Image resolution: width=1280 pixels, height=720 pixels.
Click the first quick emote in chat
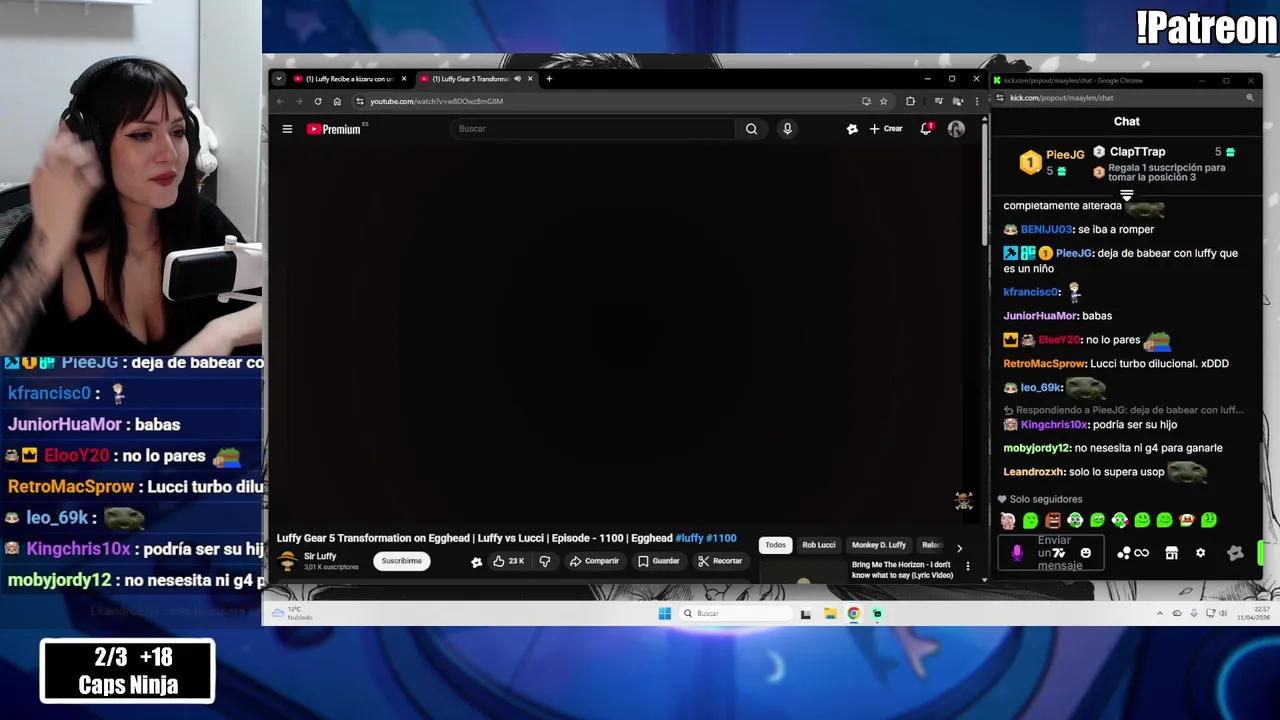[1008, 520]
